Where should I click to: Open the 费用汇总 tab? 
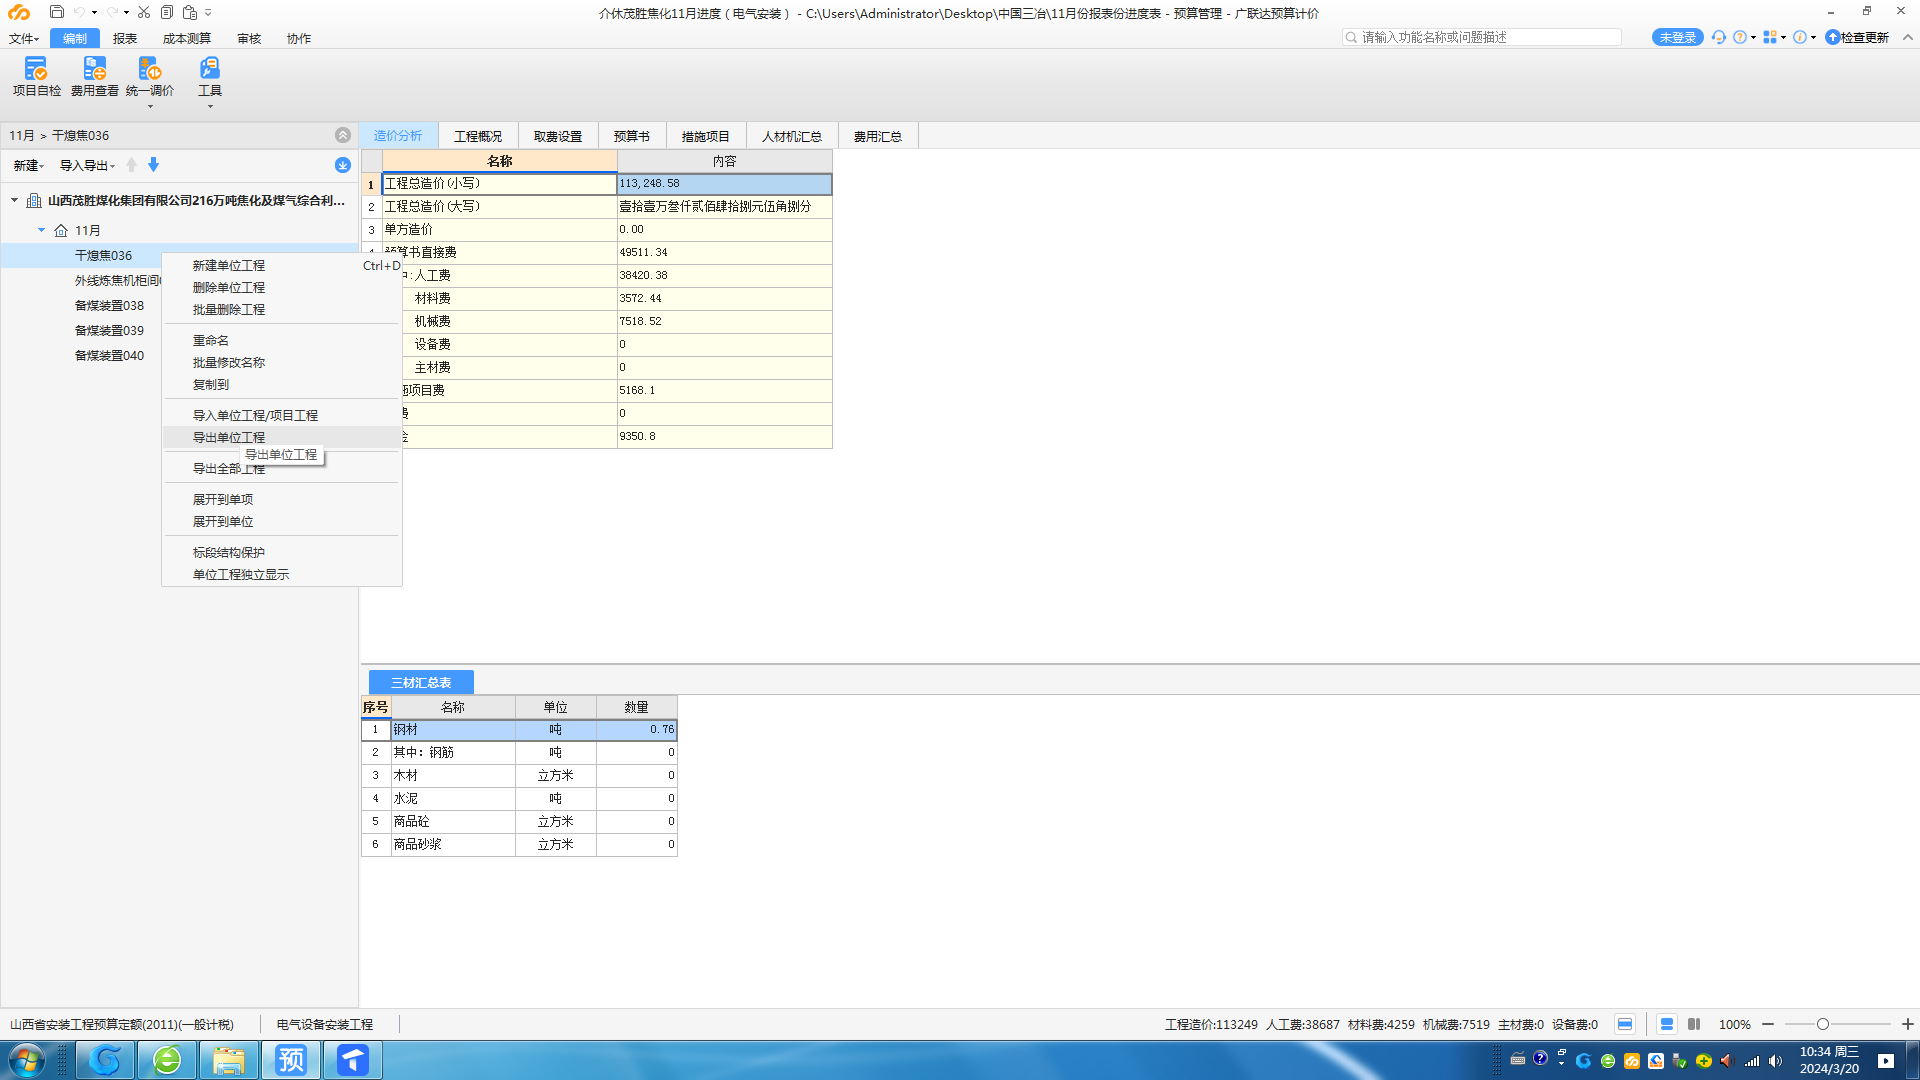878,136
